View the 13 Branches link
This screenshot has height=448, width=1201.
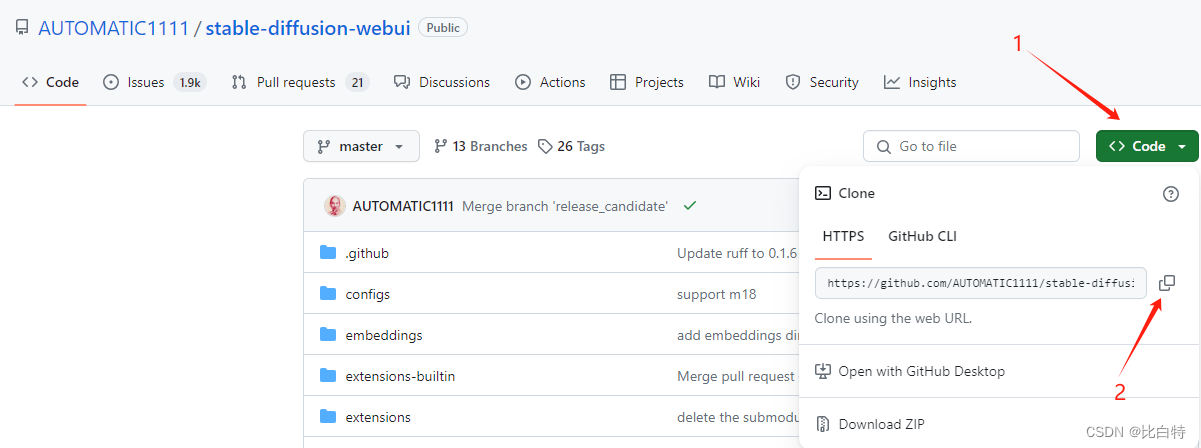point(481,146)
